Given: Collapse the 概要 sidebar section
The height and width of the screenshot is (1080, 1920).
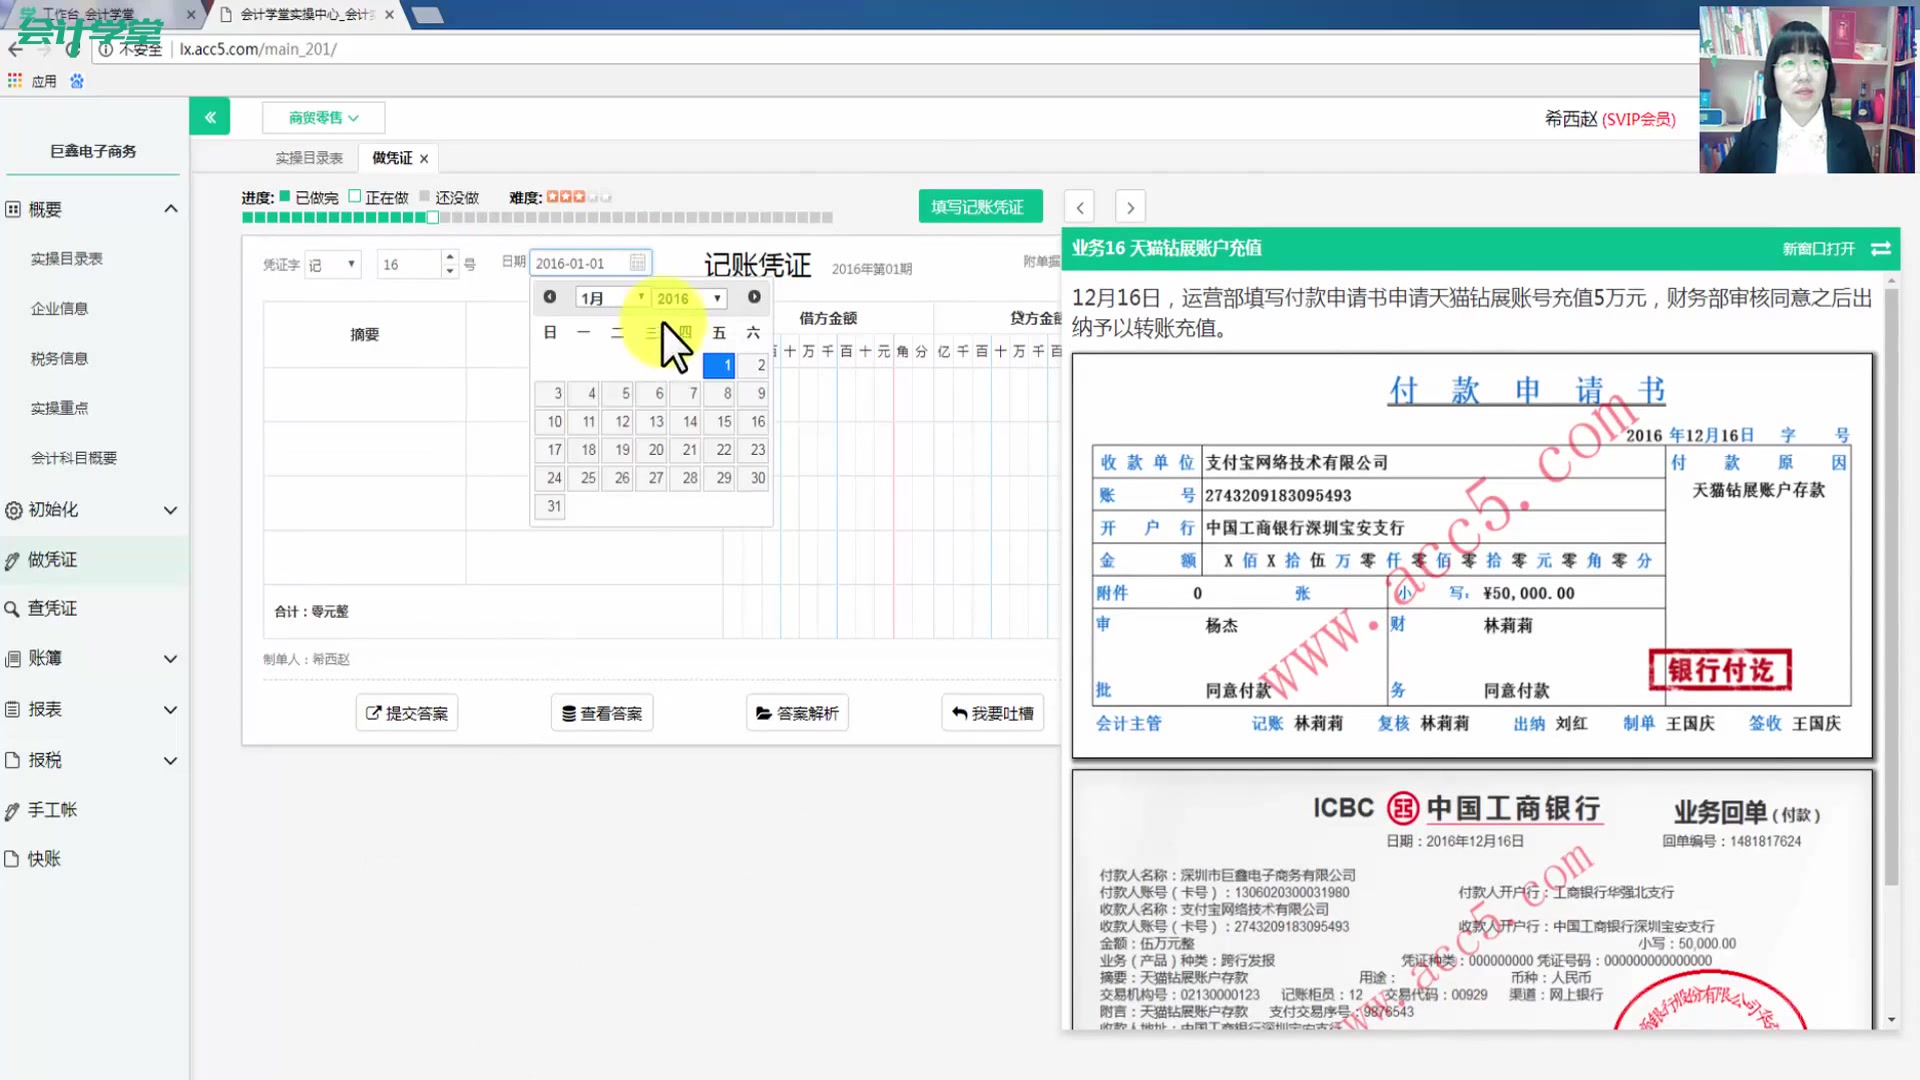Looking at the screenshot, I should pyautogui.click(x=170, y=209).
